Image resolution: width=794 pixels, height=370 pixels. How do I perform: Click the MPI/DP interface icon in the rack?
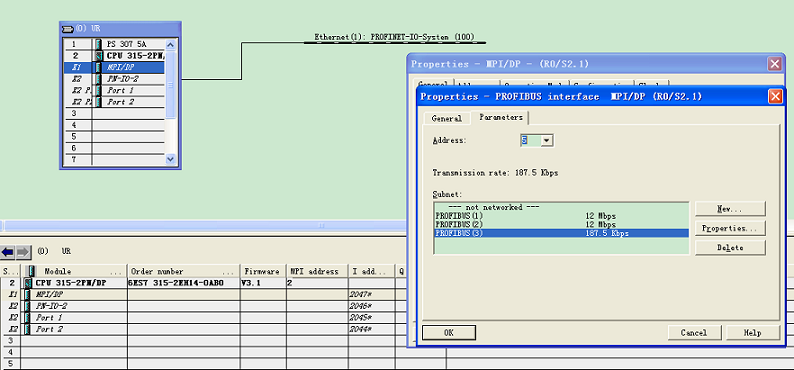tap(98, 67)
